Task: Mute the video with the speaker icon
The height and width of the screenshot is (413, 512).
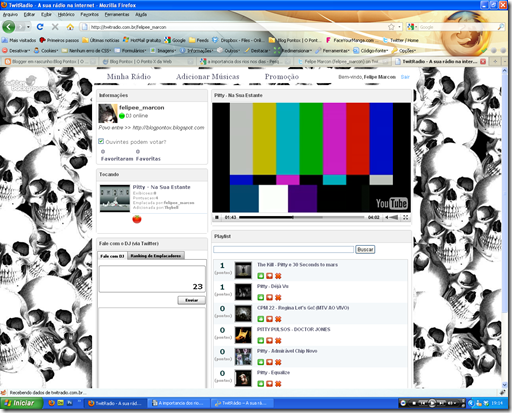Action: (x=387, y=217)
